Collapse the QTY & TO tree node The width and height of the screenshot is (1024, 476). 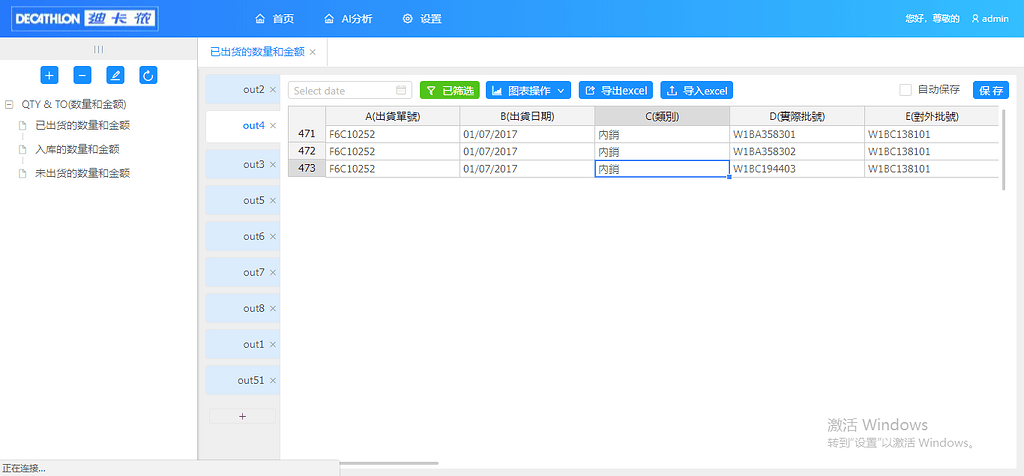pyautogui.click(x=9, y=104)
